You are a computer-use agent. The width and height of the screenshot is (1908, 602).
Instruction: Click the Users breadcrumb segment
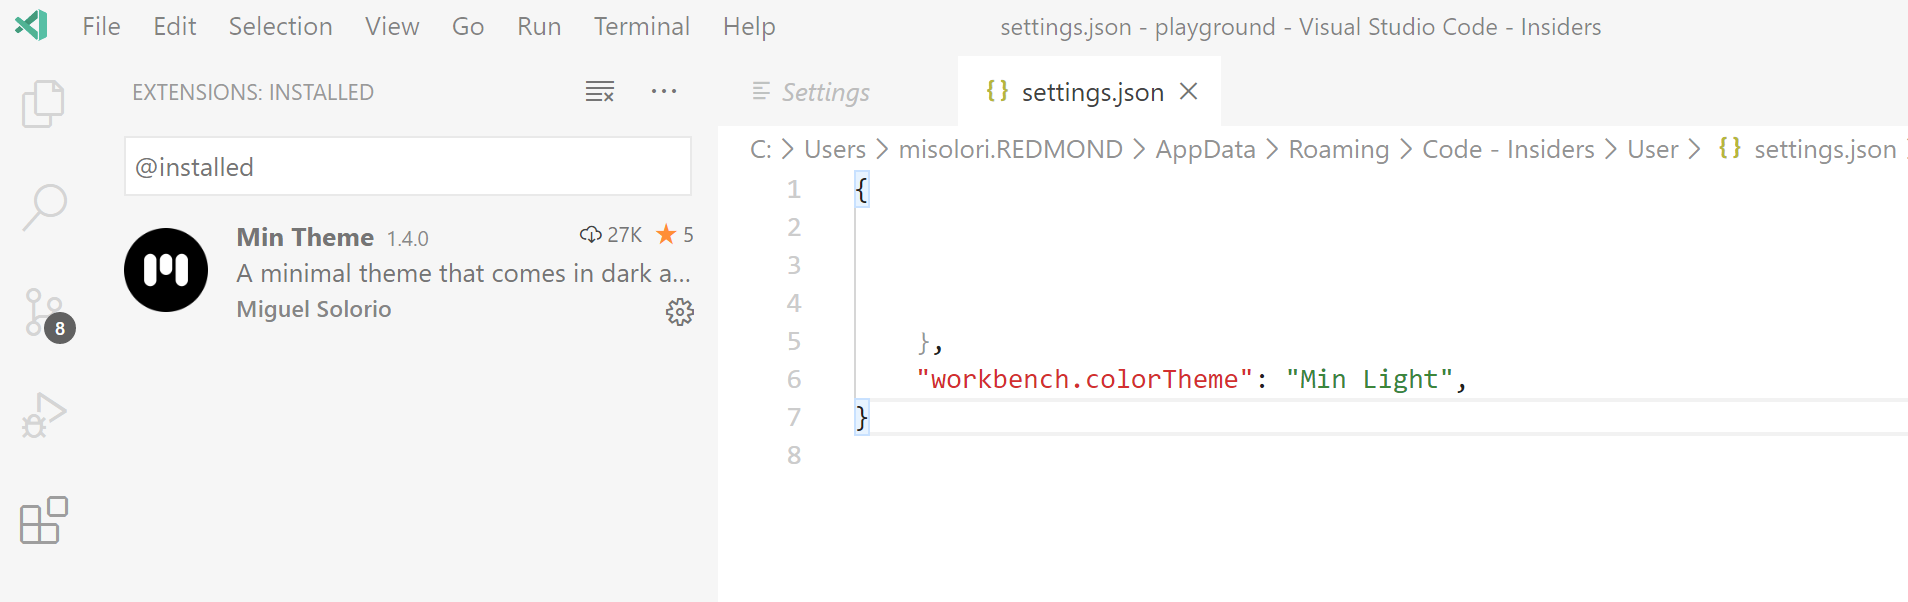click(835, 149)
